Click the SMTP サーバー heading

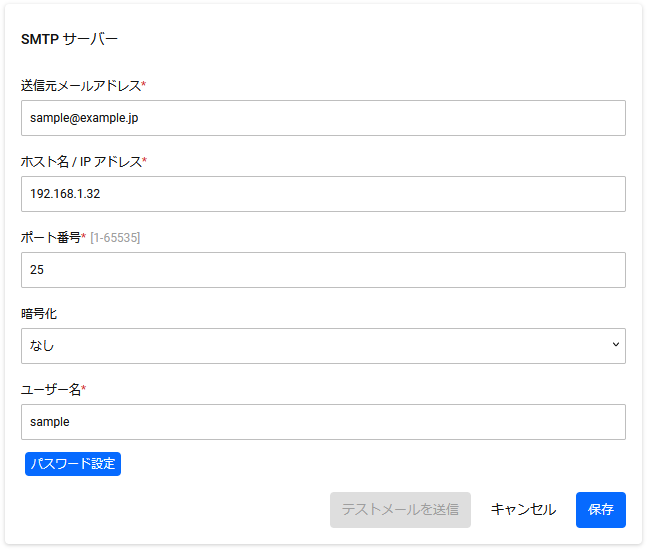tap(69, 39)
